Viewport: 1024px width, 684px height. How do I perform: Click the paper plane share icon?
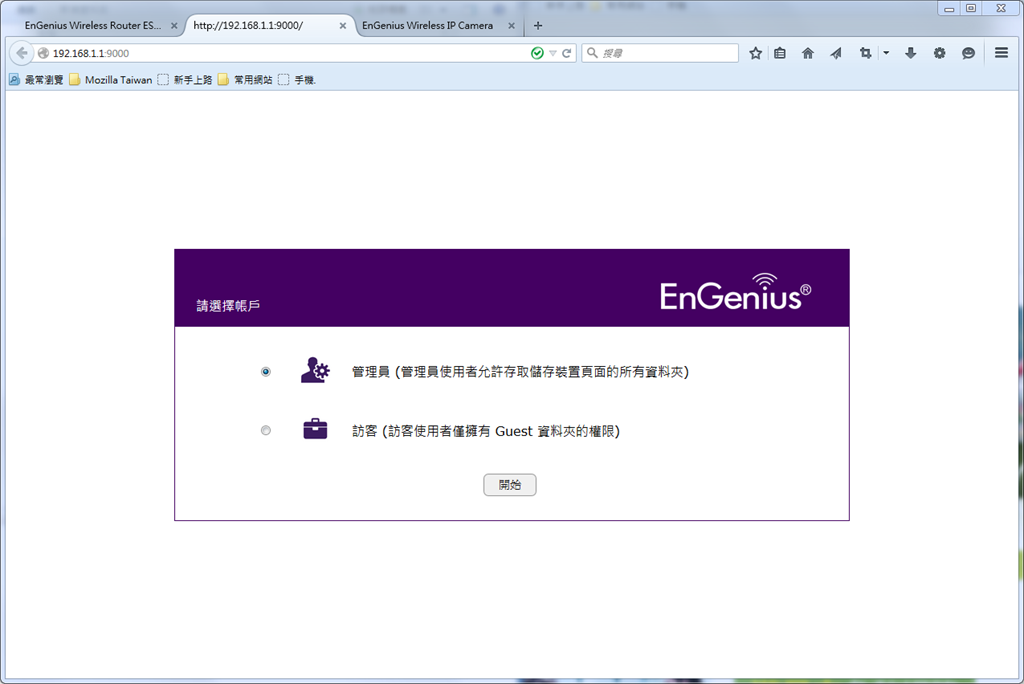click(x=836, y=53)
